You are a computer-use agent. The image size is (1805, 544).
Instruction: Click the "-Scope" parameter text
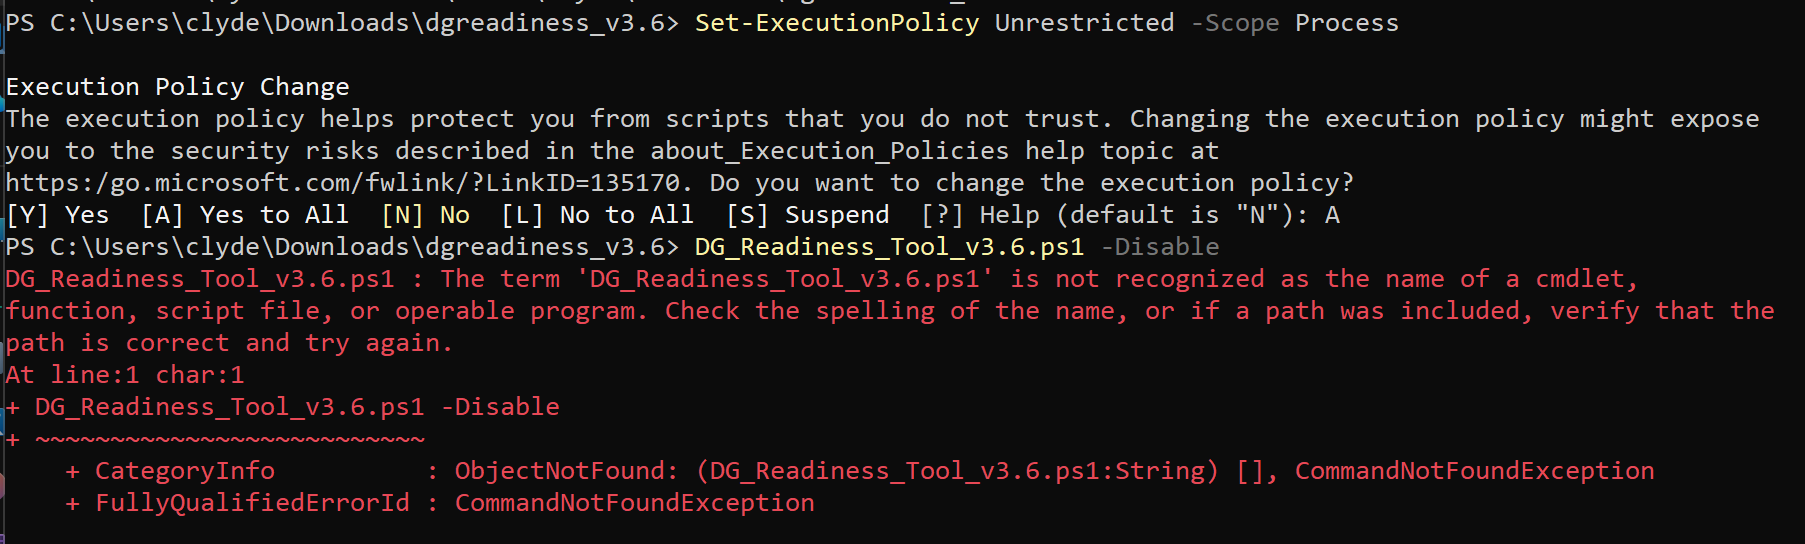[1234, 23]
